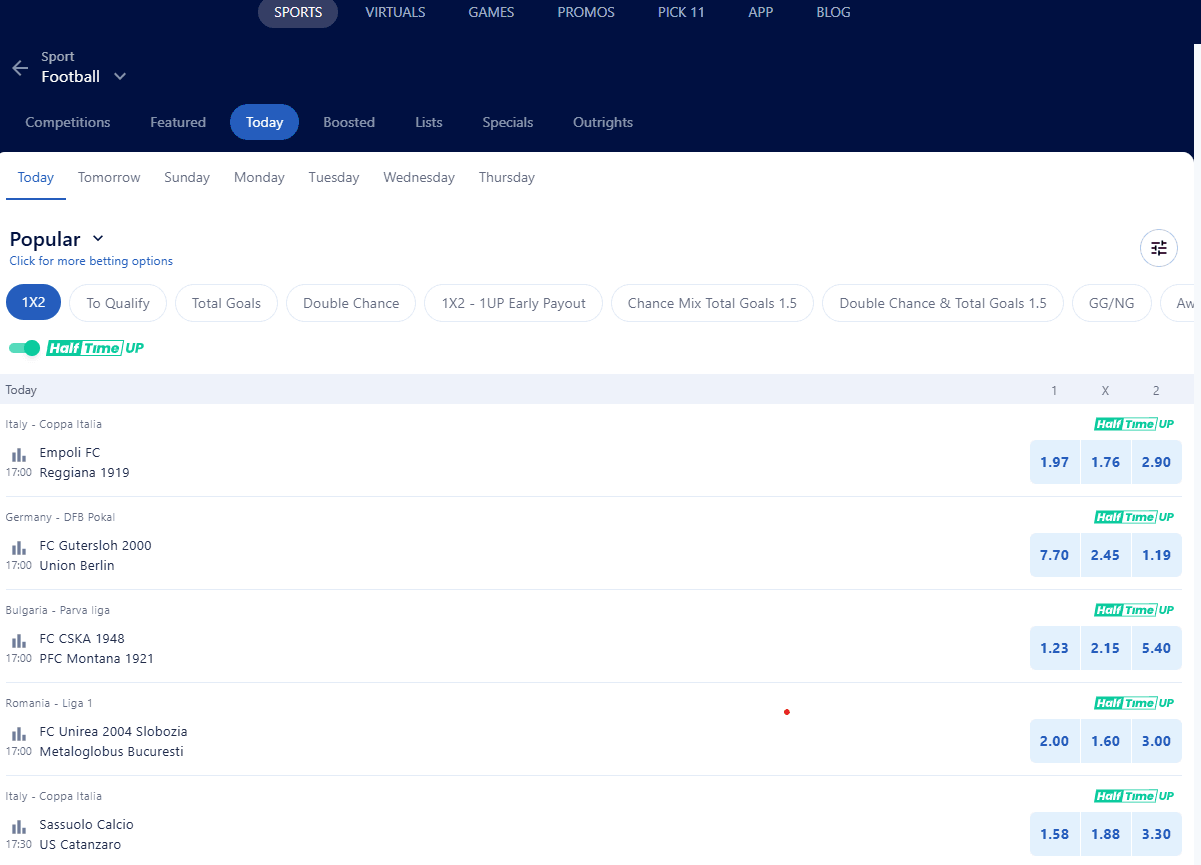Click HalfTime UP badge on FC Unirea row

1134,703
